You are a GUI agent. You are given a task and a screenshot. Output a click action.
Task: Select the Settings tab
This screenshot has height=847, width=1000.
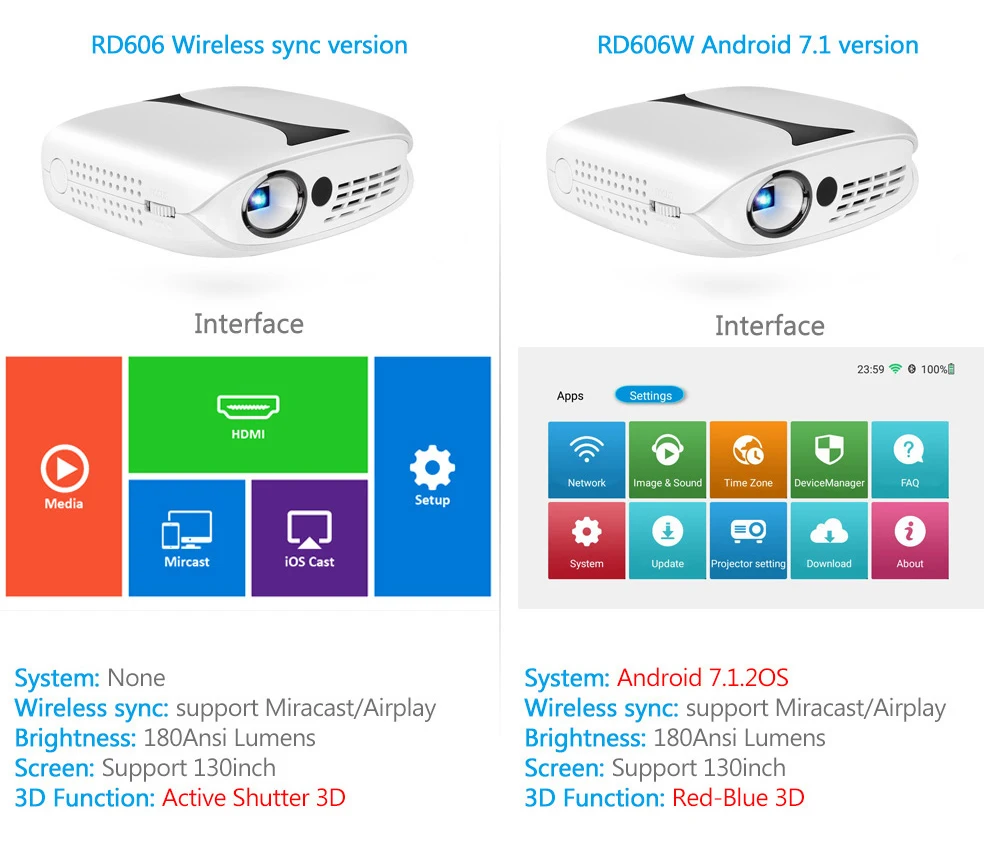pyautogui.click(x=651, y=395)
